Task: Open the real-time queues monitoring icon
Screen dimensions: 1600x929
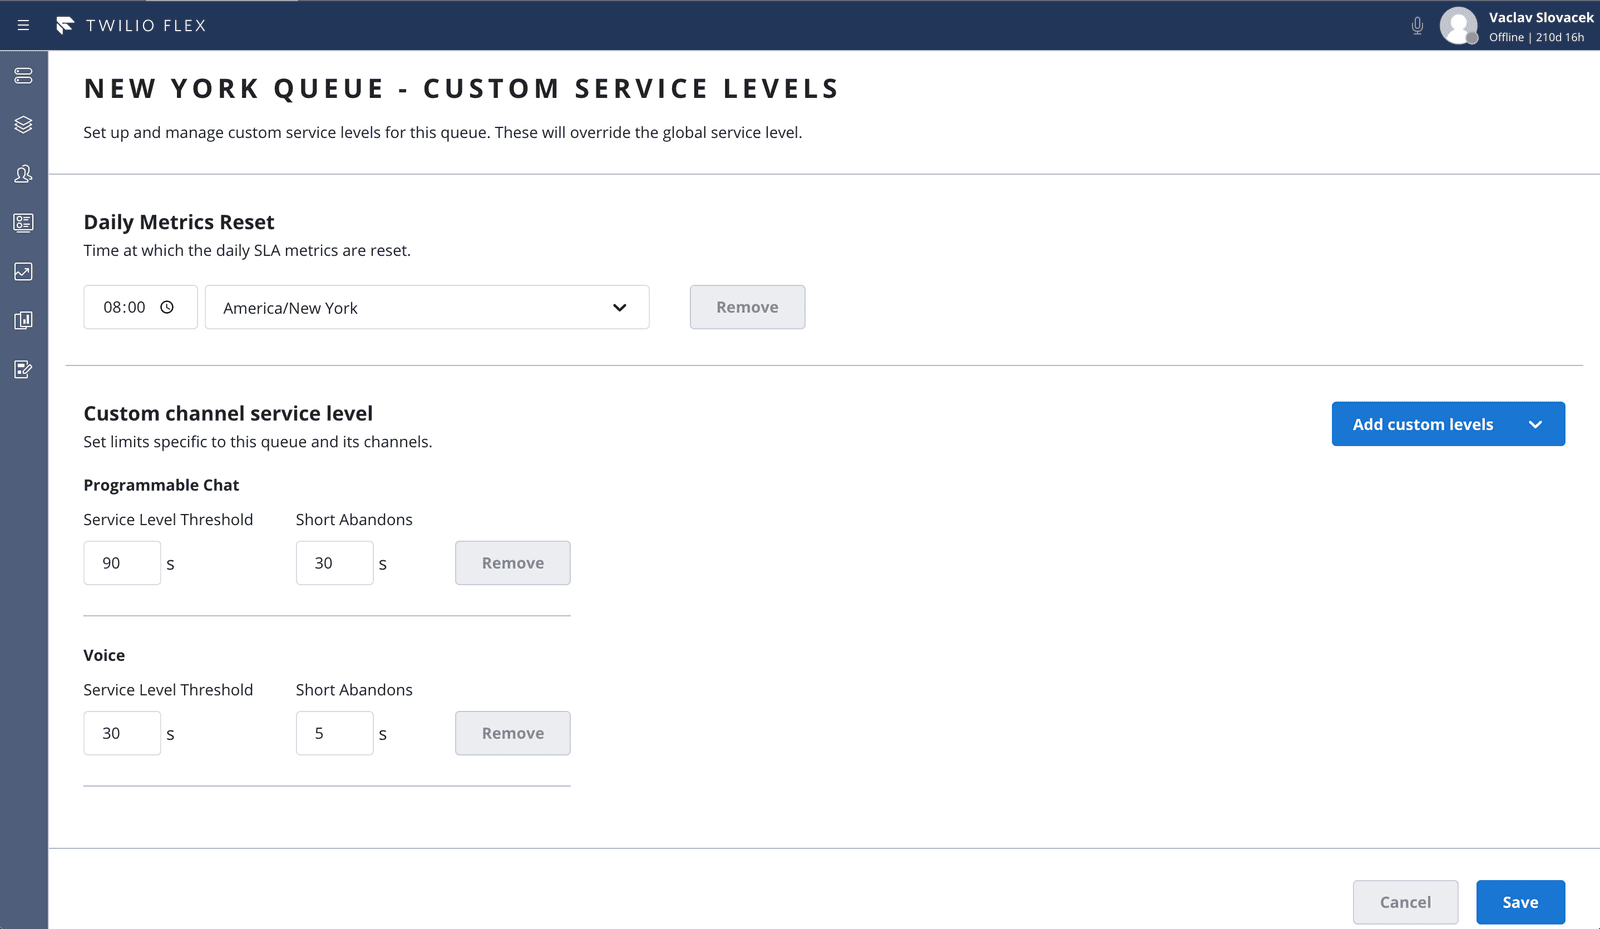Action: (x=23, y=271)
